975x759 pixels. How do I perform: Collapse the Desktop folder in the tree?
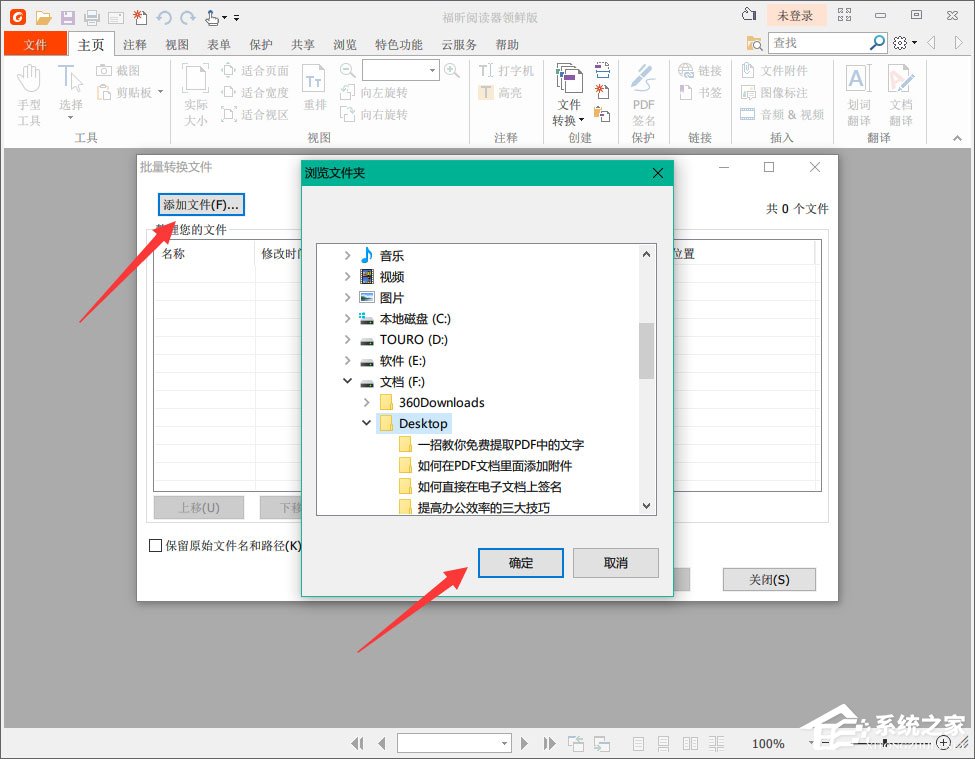coord(366,423)
